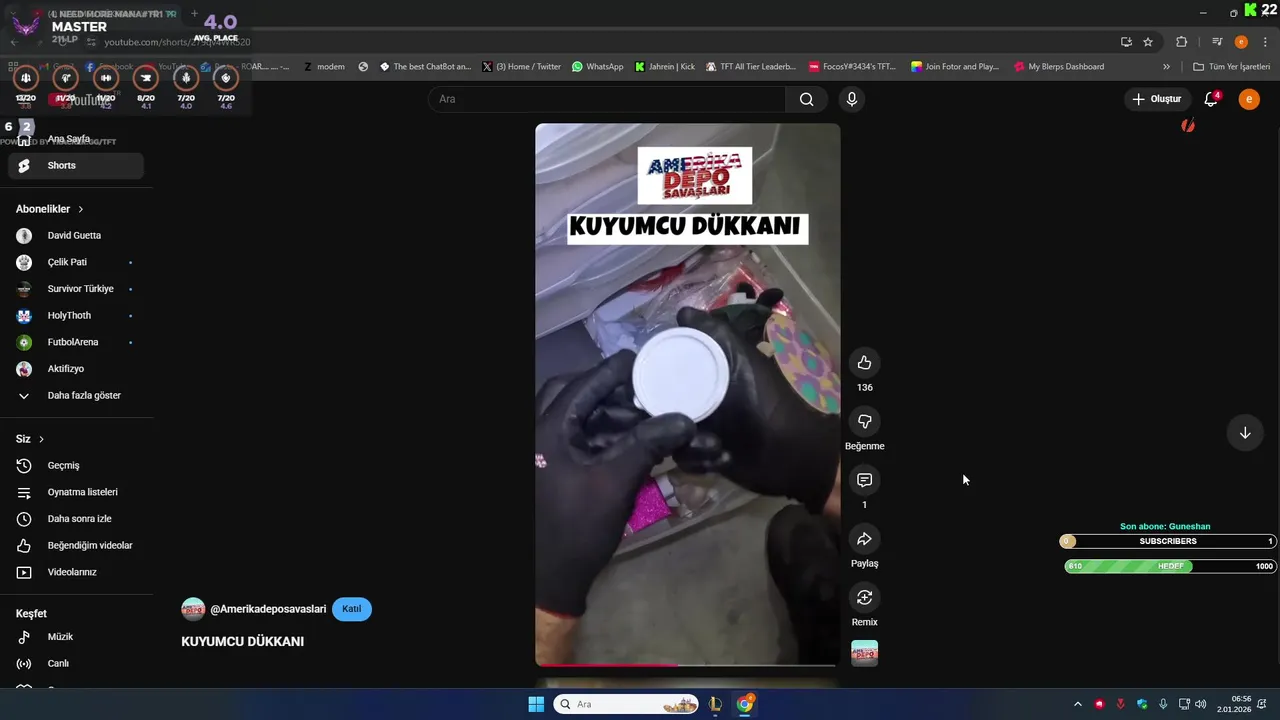Focus the YouTube Ara search field
1280x720 pixels.
point(606,99)
